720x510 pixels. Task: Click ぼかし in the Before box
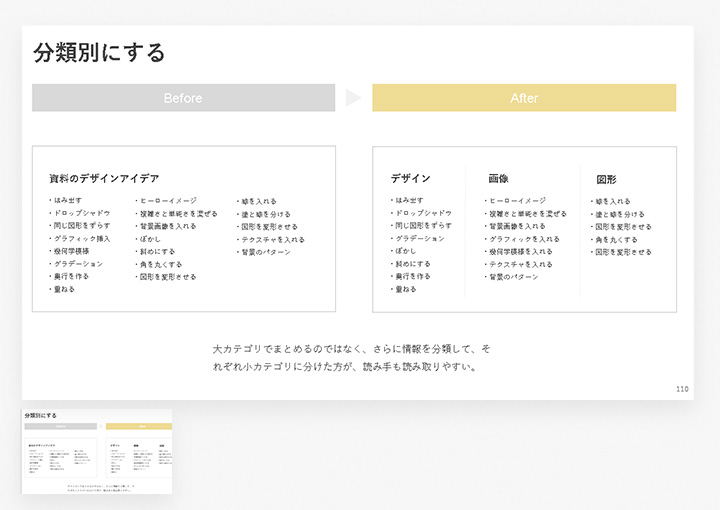coord(150,239)
